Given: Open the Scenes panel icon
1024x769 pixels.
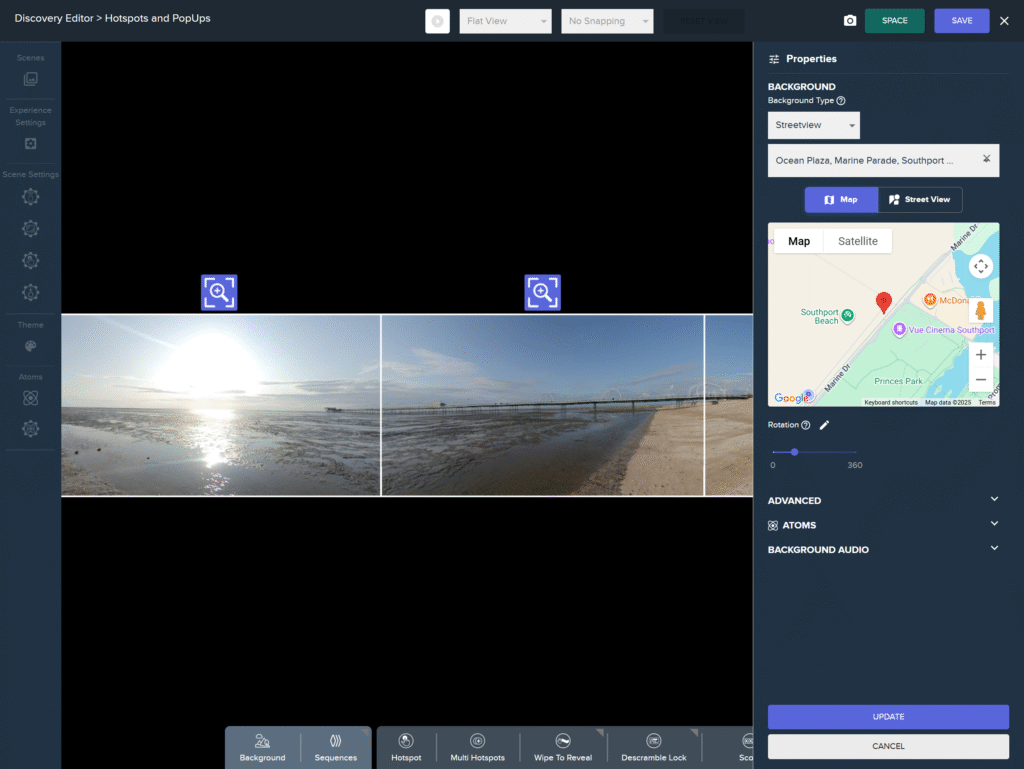Looking at the screenshot, I should [x=31, y=79].
